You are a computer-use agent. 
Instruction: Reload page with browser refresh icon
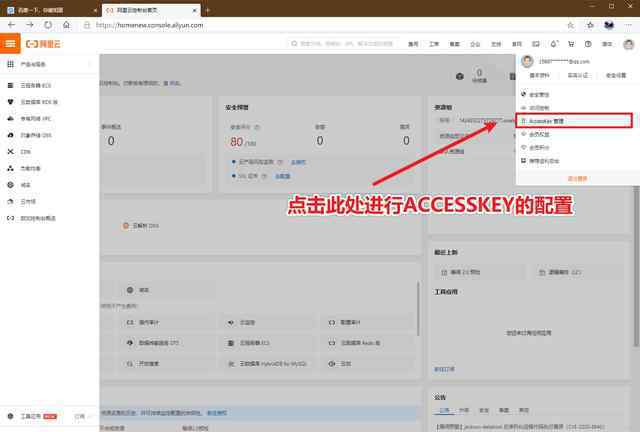click(48, 25)
